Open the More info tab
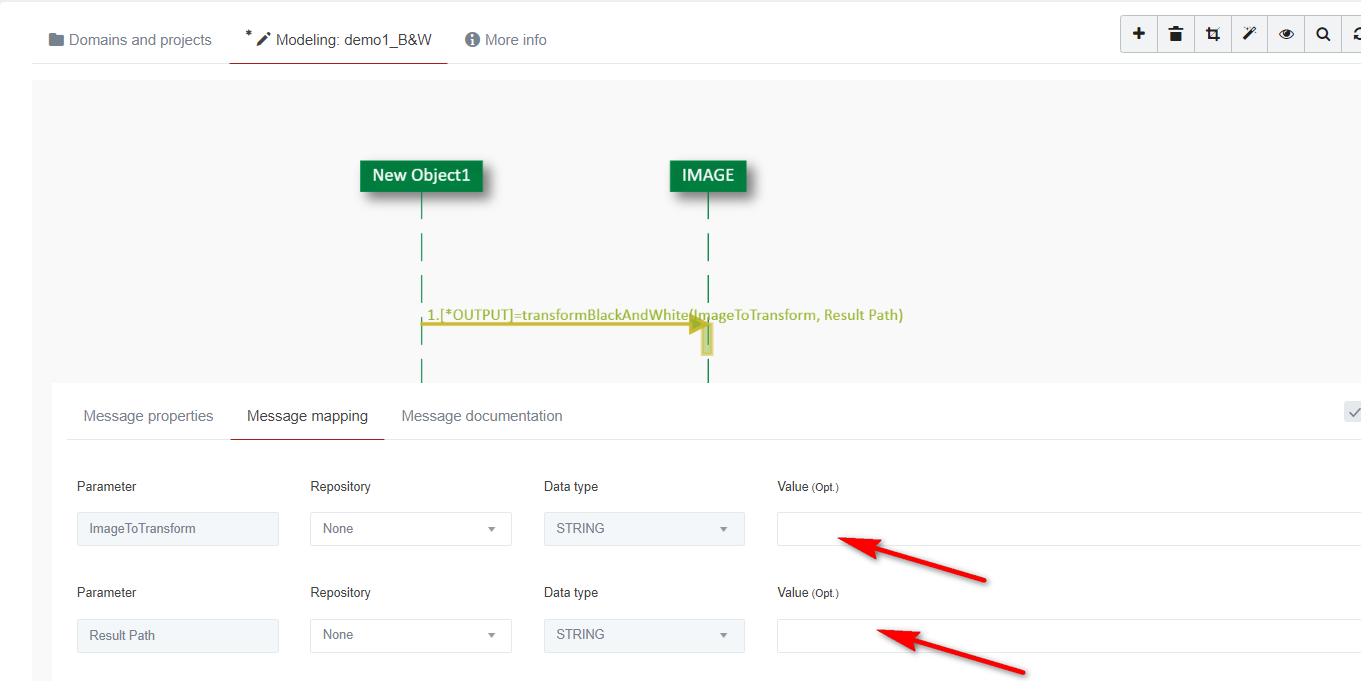Image resolution: width=1361 pixels, height=681 pixels. (506, 40)
